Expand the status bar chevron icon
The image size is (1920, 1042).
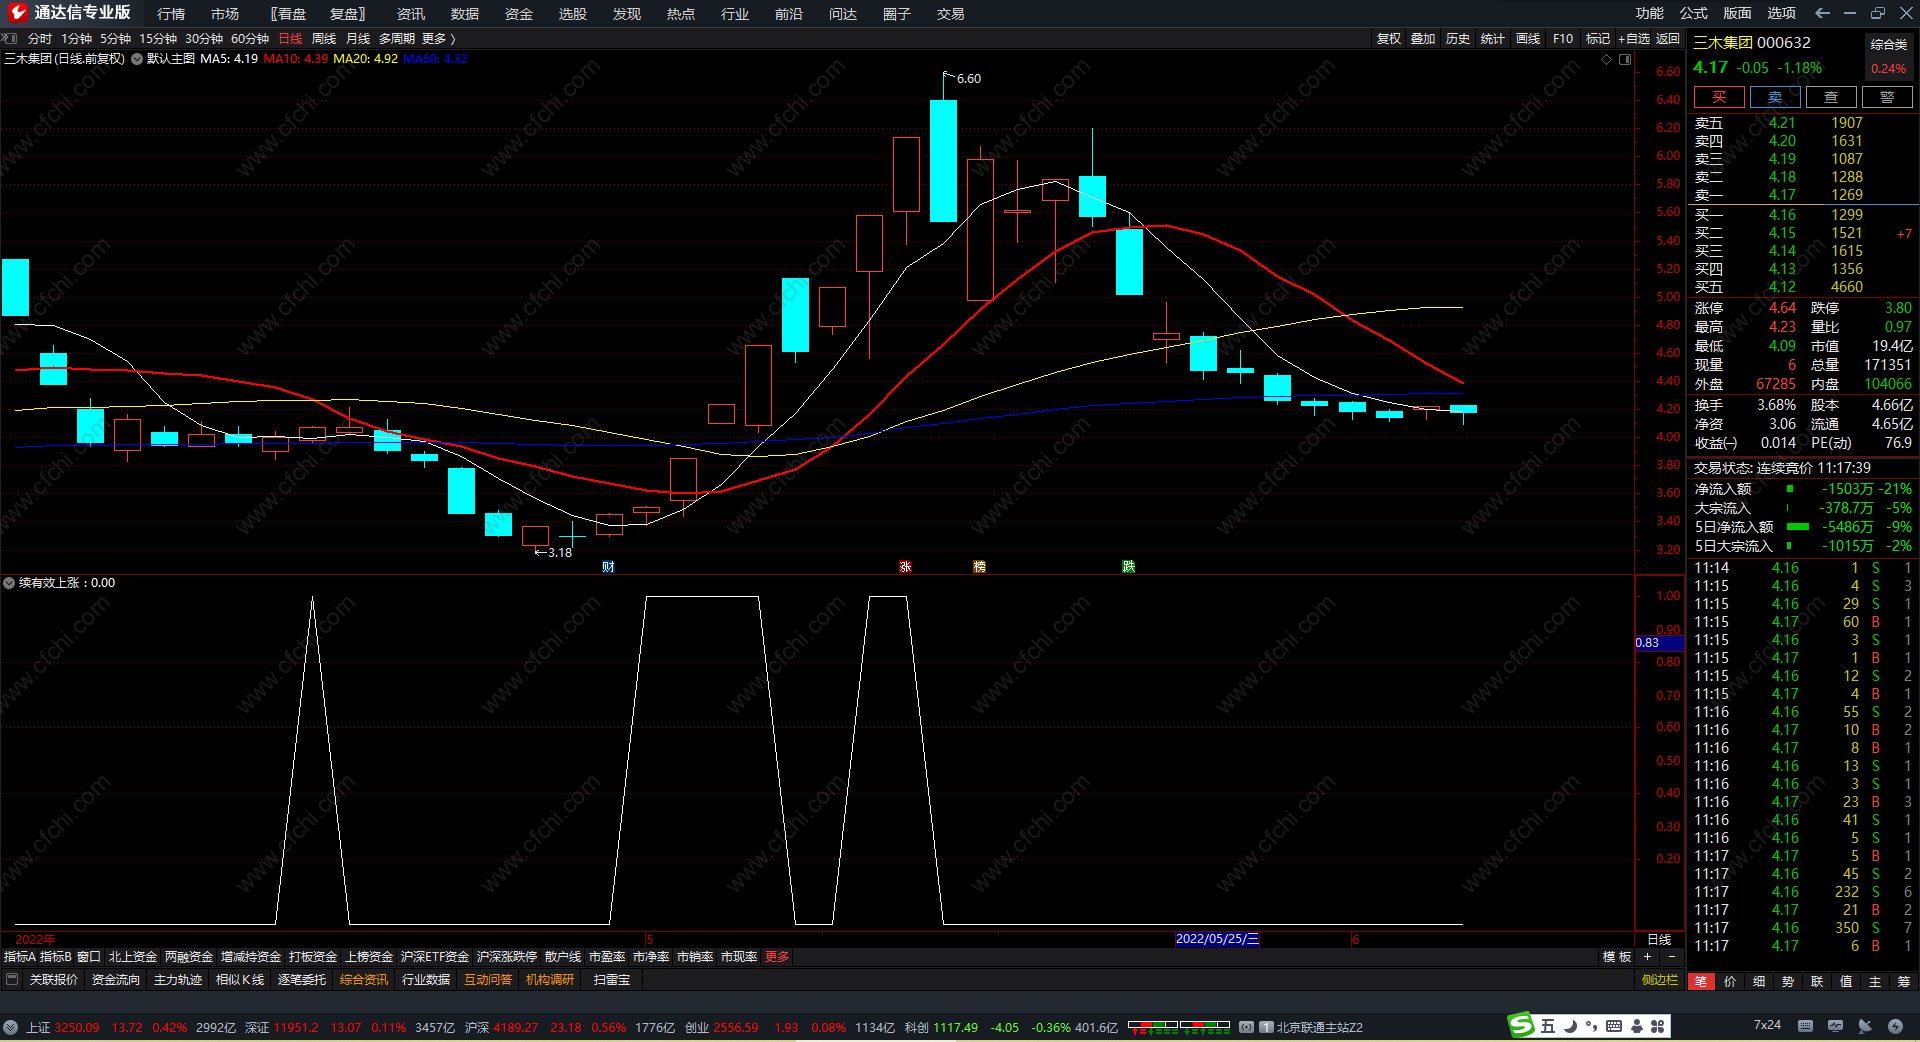pos(10,1027)
